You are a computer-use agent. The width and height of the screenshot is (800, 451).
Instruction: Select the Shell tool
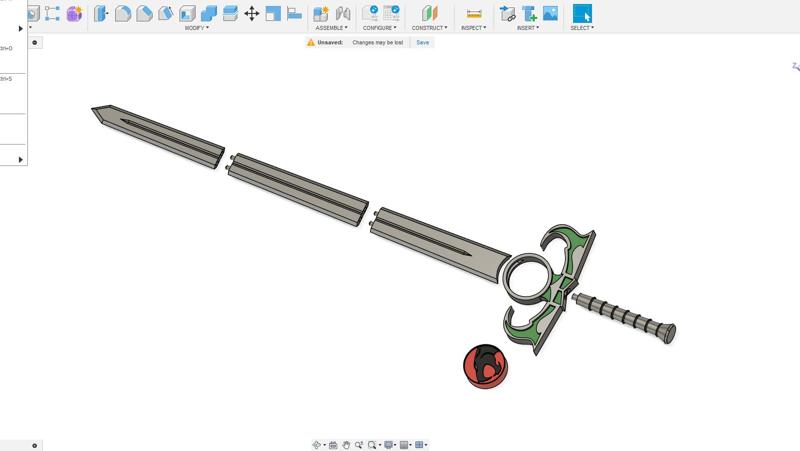coord(187,14)
